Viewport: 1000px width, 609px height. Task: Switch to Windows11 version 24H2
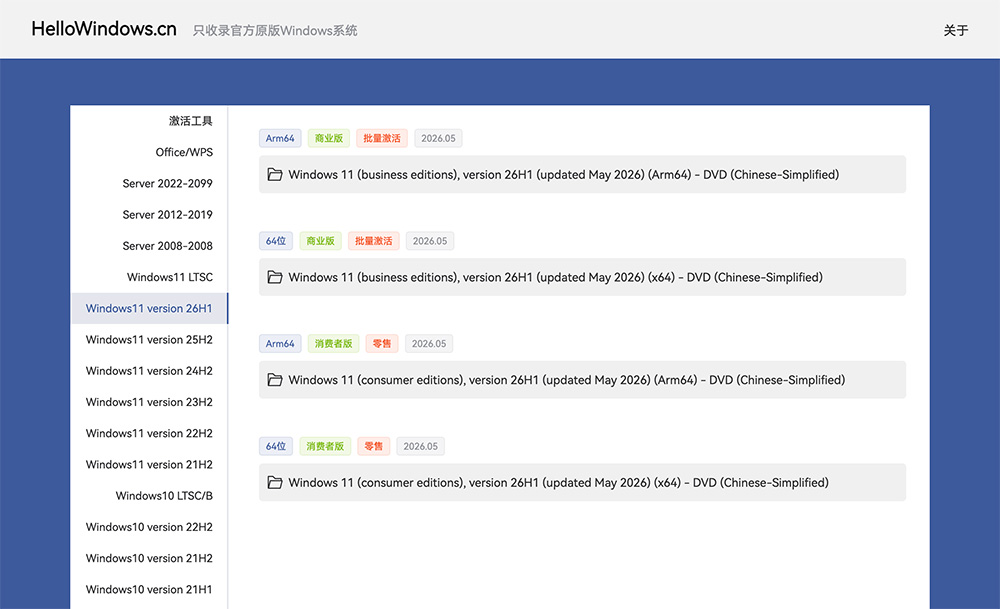pyautogui.click(x=149, y=371)
